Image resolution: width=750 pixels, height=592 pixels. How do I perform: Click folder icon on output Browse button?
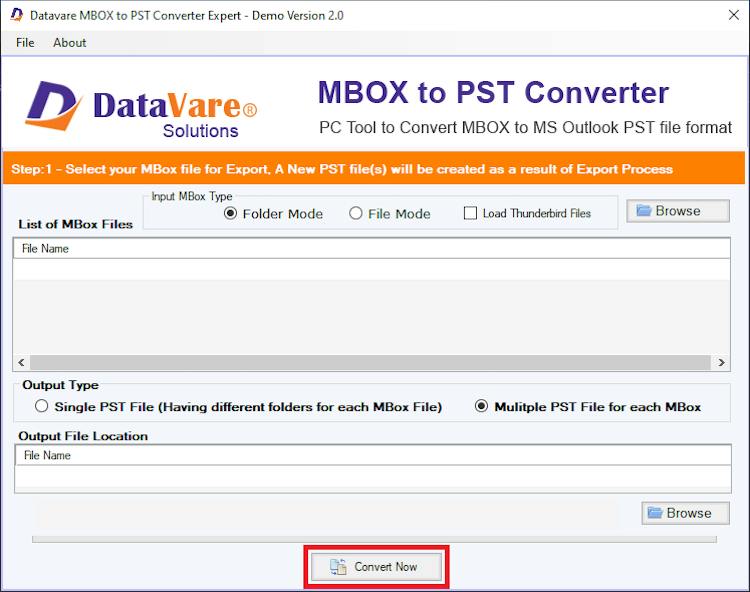pyautogui.click(x=655, y=513)
